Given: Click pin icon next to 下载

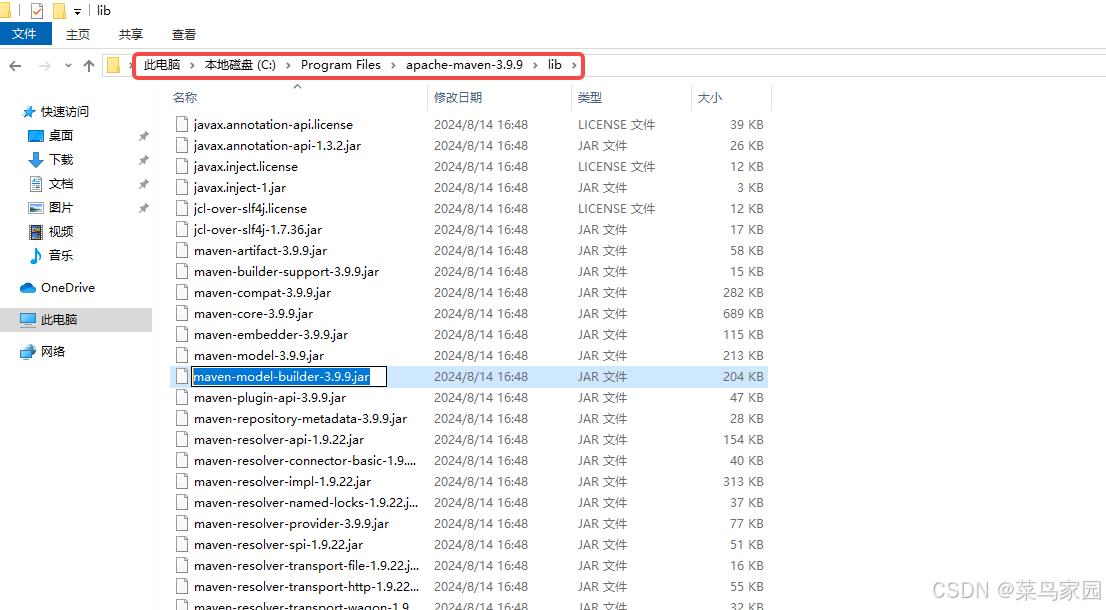Looking at the screenshot, I should coord(143,160).
